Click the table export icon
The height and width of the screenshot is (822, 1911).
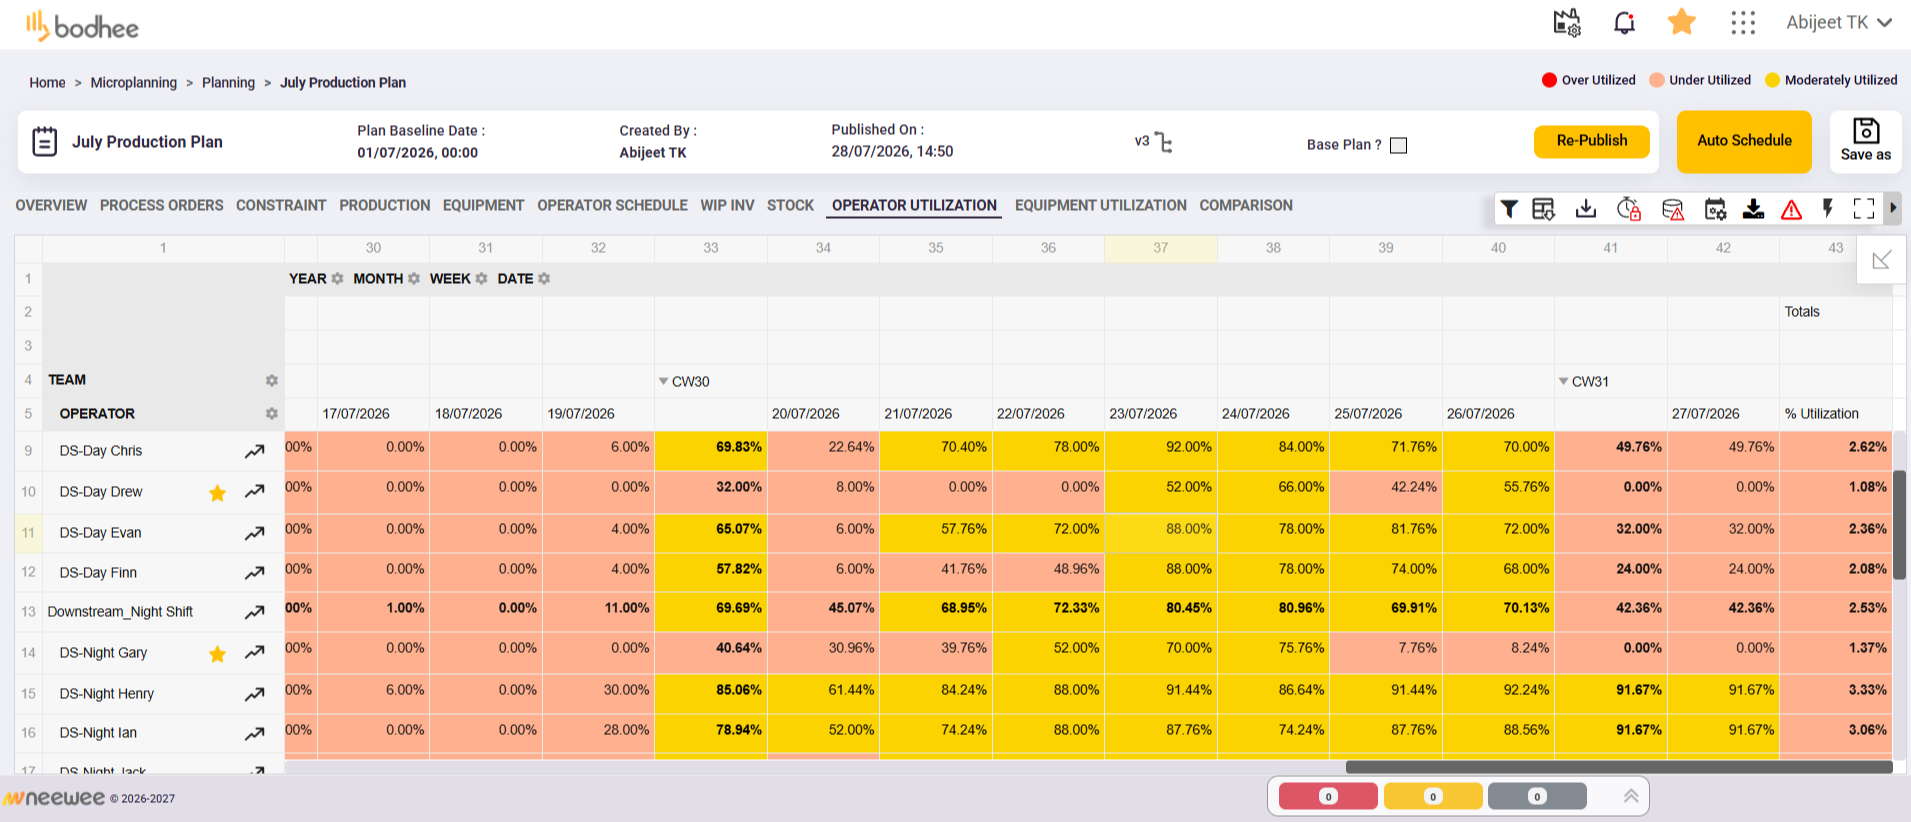click(1543, 208)
